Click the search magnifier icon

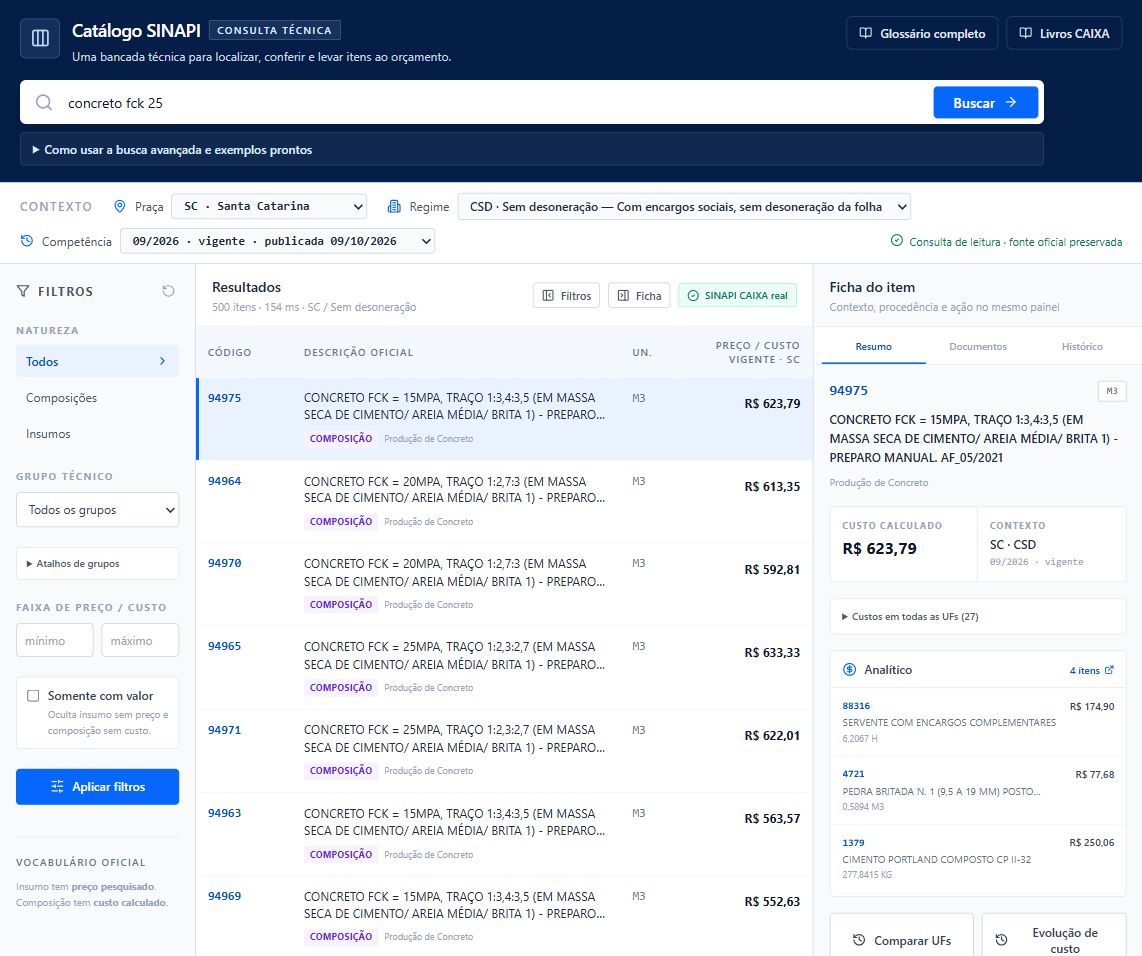point(44,103)
